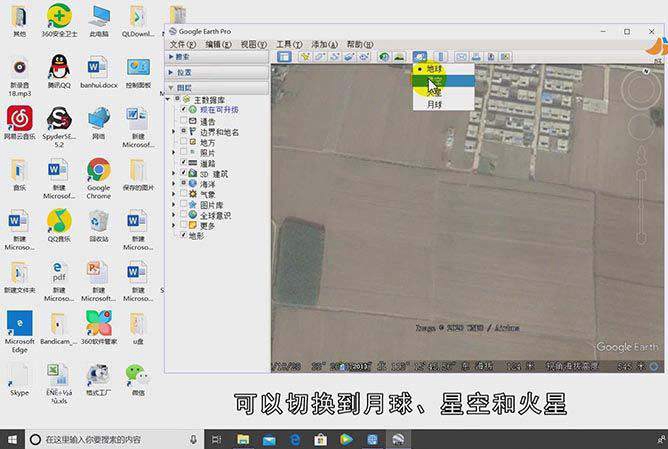Click the taskbar search input box
This screenshot has width=668, height=449.
(x=114, y=439)
